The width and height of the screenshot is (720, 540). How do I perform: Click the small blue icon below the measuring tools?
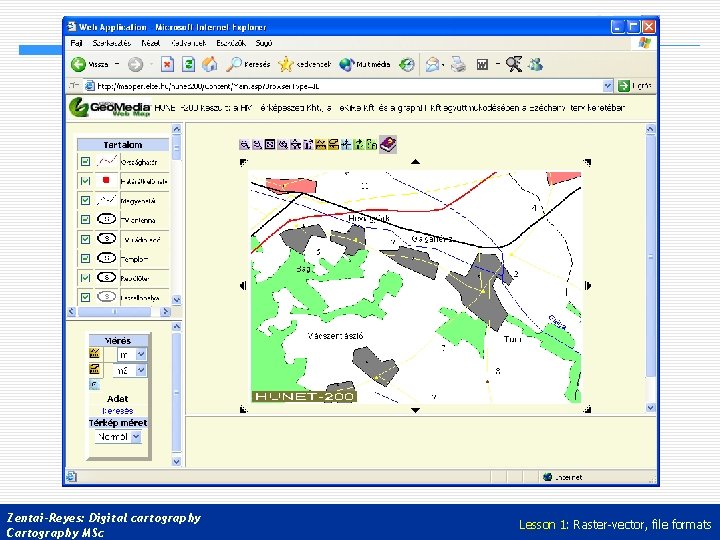94,385
